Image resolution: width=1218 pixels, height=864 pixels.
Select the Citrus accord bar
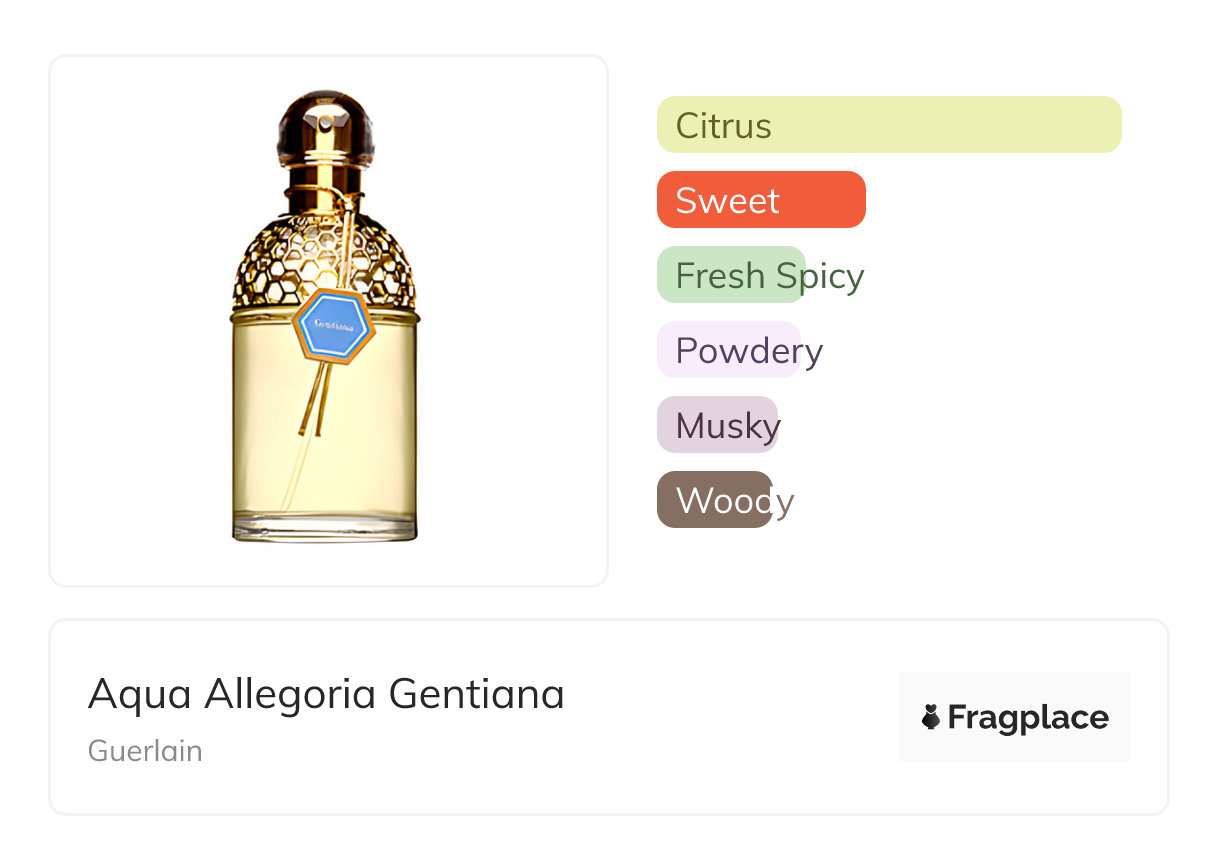[888, 125]
